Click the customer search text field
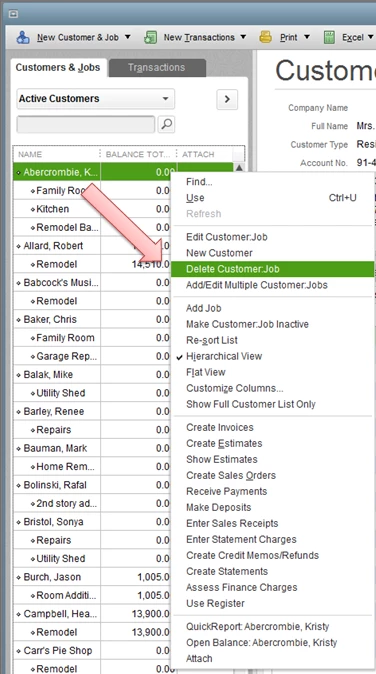376x674 pixels. tap(86, 125)
